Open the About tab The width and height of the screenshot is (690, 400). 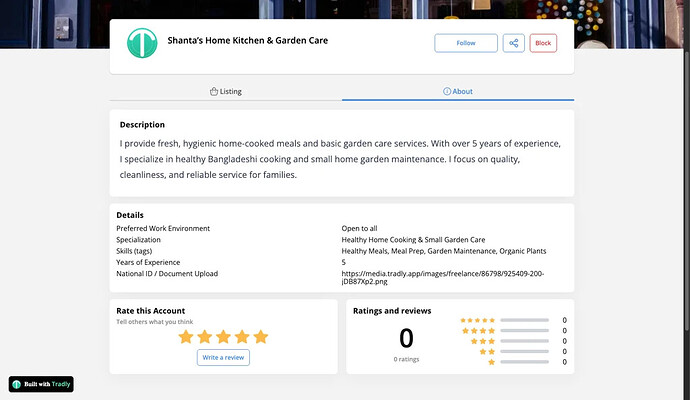pos(458,91)
